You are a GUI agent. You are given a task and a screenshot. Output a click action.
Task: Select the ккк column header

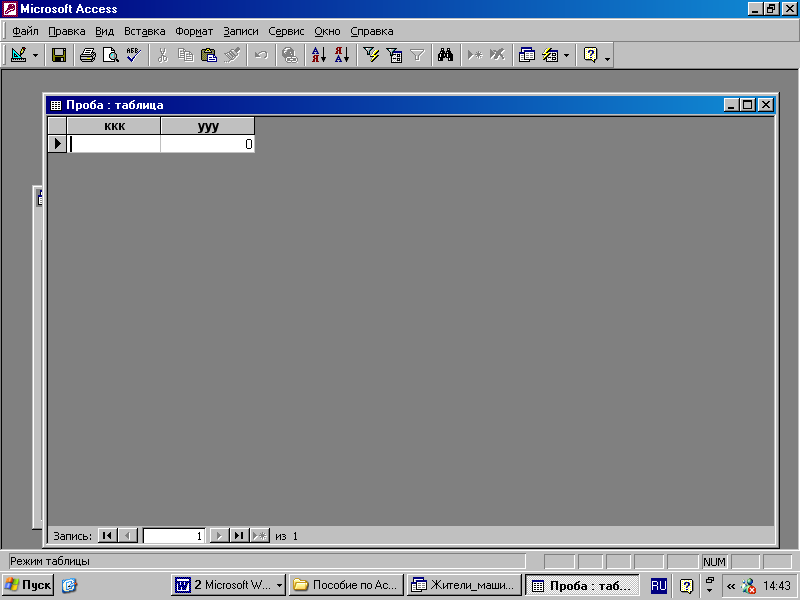click(x=114, y=126)
